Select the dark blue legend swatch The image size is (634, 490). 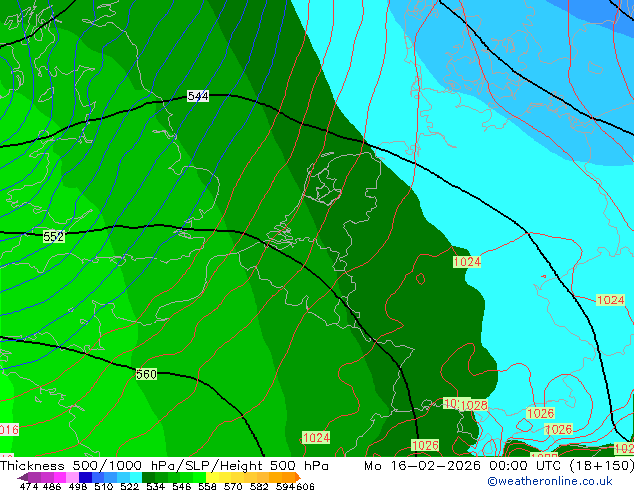pyautogui.click(x=85, y=477)
